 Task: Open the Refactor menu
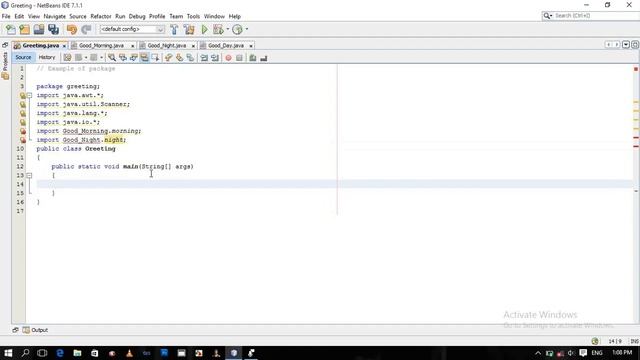(x=101, y=16)
